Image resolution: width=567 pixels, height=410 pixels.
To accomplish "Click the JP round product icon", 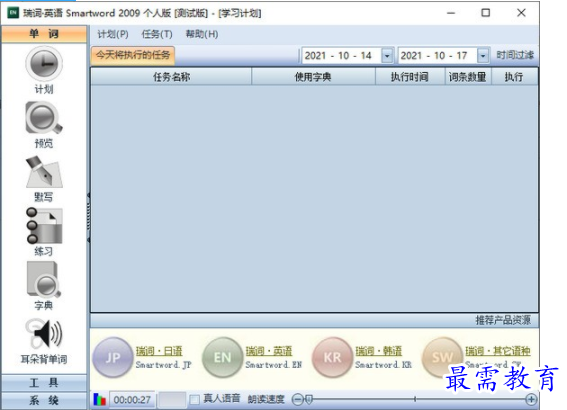I will pos(113,357).
